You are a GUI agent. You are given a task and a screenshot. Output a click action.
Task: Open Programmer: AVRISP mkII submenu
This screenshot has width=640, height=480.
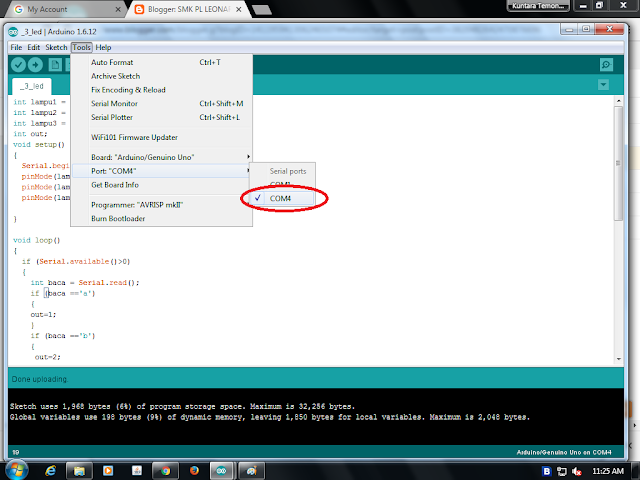click(162, 205)
